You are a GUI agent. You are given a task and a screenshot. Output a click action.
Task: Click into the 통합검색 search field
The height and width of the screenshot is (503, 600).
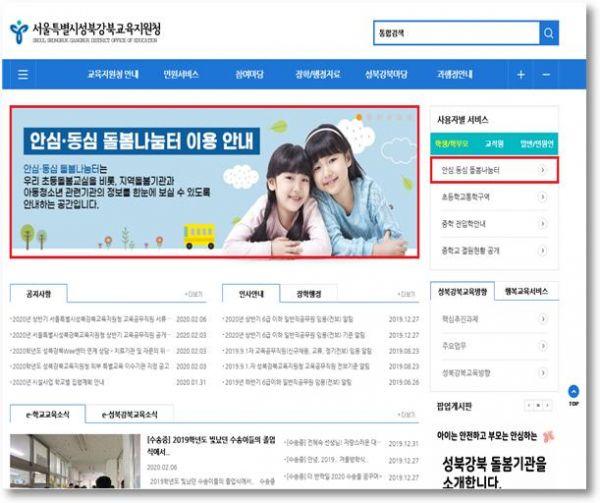click(x=455, y=33)
